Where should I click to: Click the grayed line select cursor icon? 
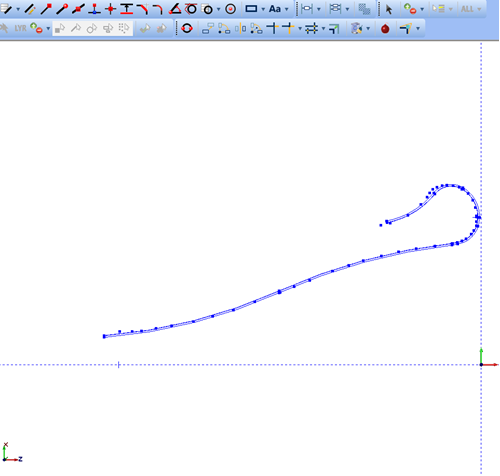tap(76, 29)
